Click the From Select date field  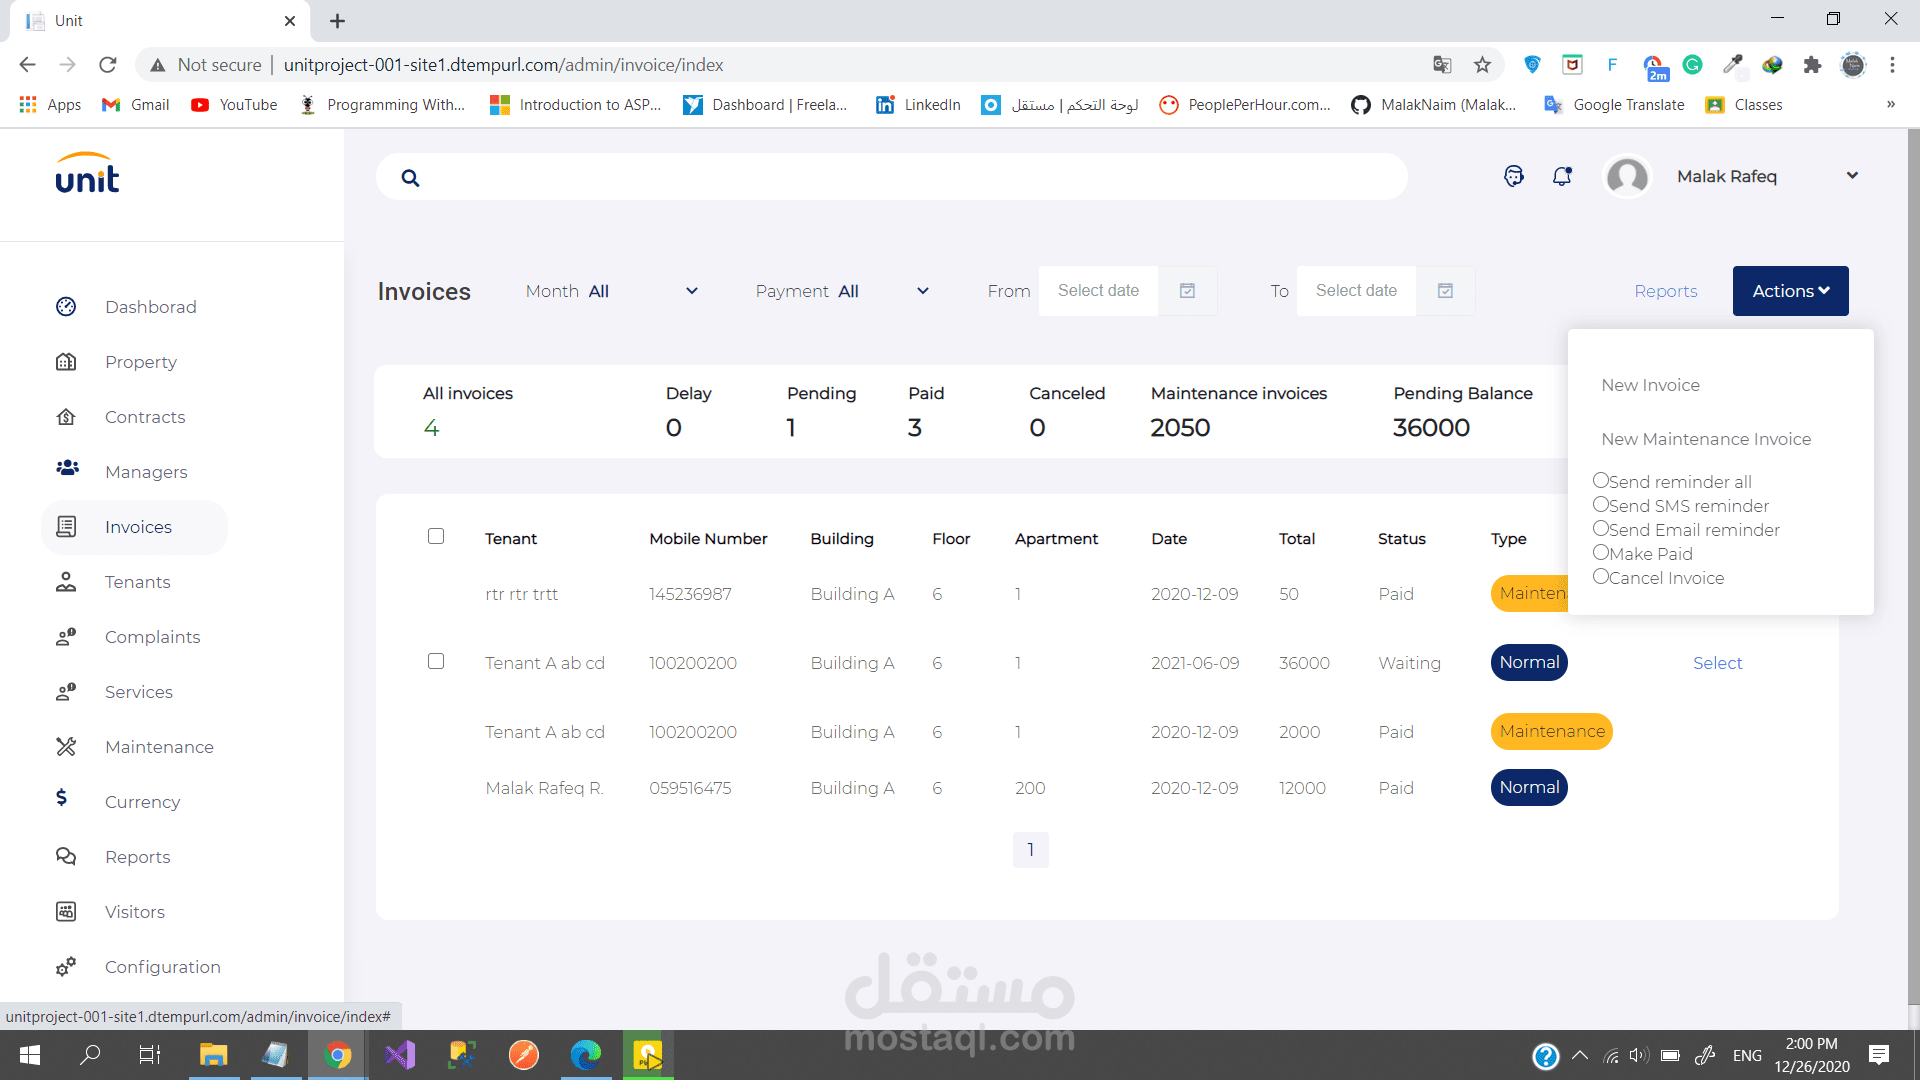pos(1098,291)
